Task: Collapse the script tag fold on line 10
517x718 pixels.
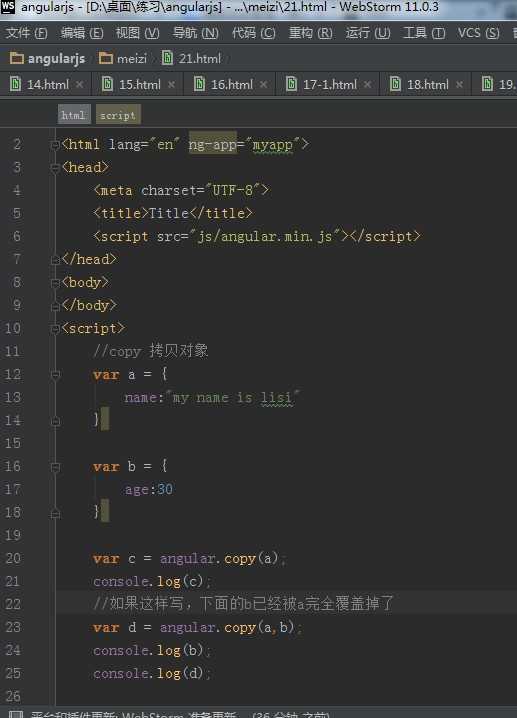Action: pyautogui.click(x=55, y=329)
